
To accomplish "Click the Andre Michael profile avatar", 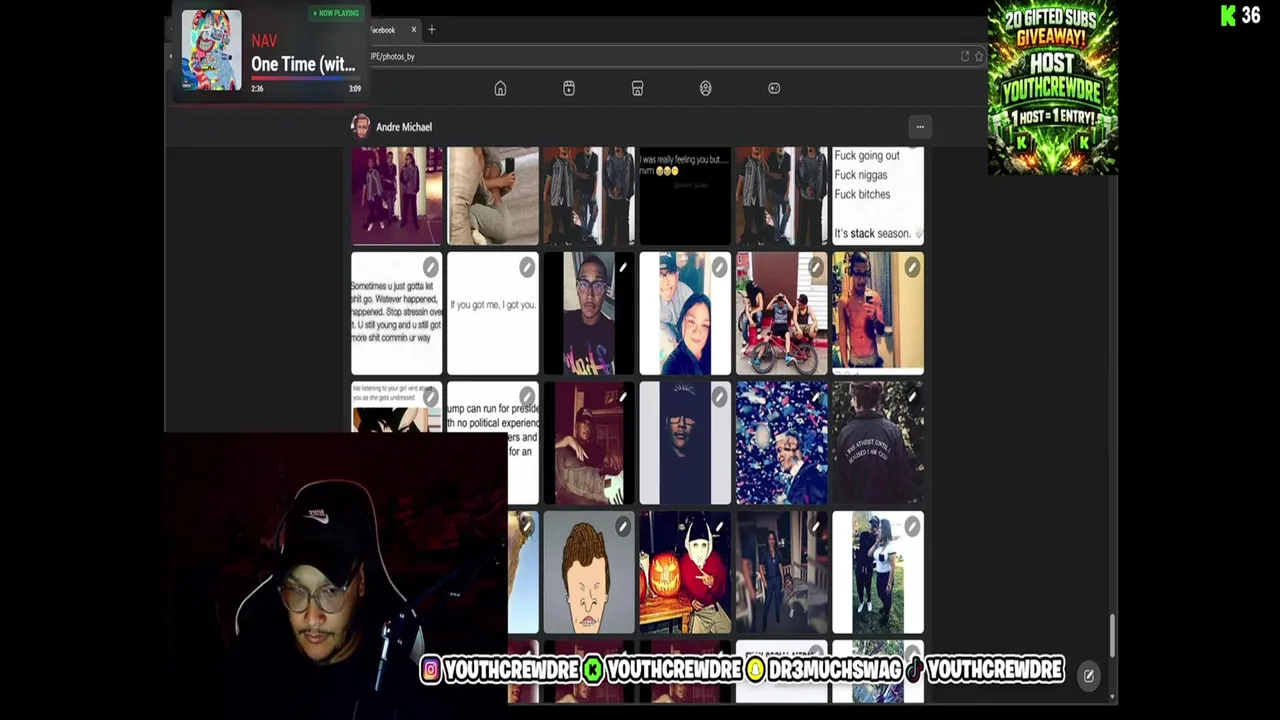I will (x=361, y=126).
